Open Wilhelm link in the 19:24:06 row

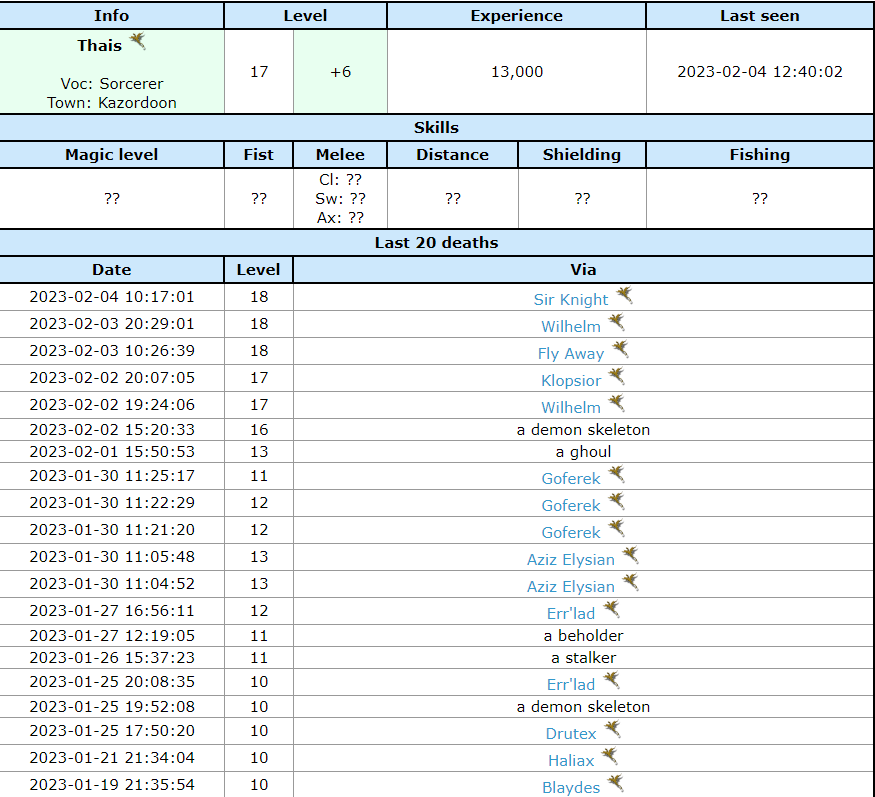571,408
